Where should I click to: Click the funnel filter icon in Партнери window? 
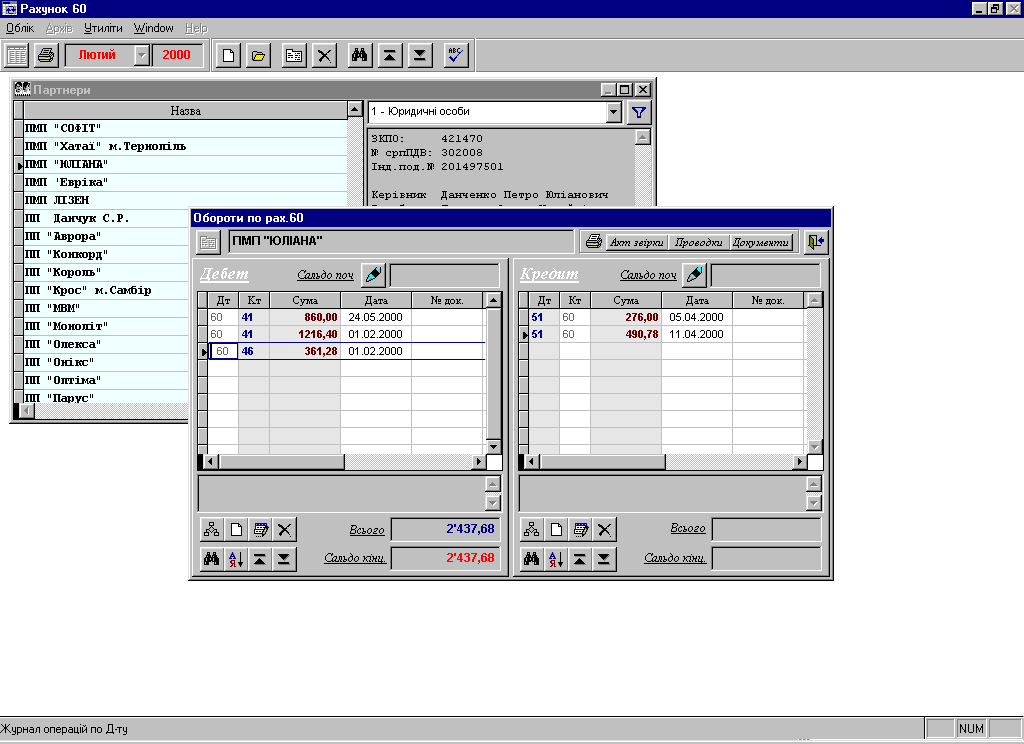coord(639,112)
